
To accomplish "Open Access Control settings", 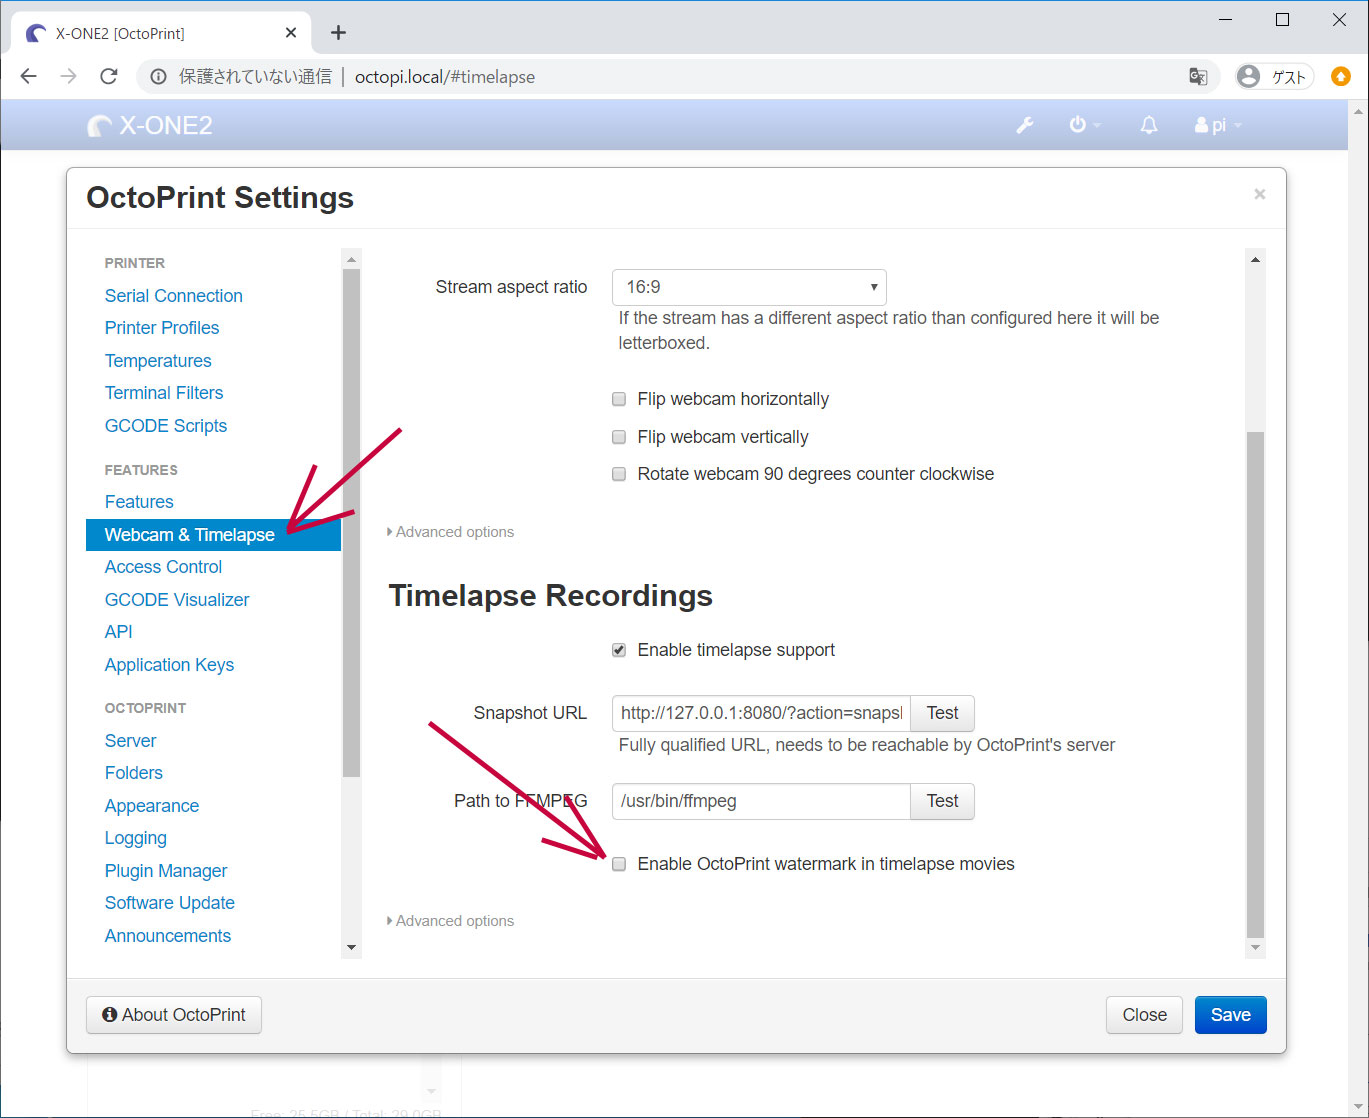I will (x=163, y=567).
